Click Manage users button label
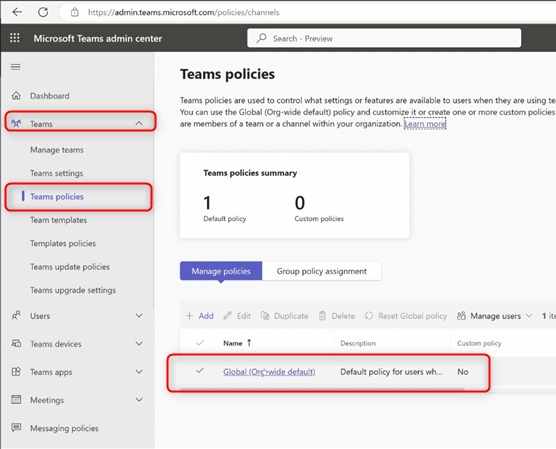556x449 pixels. 495,316
